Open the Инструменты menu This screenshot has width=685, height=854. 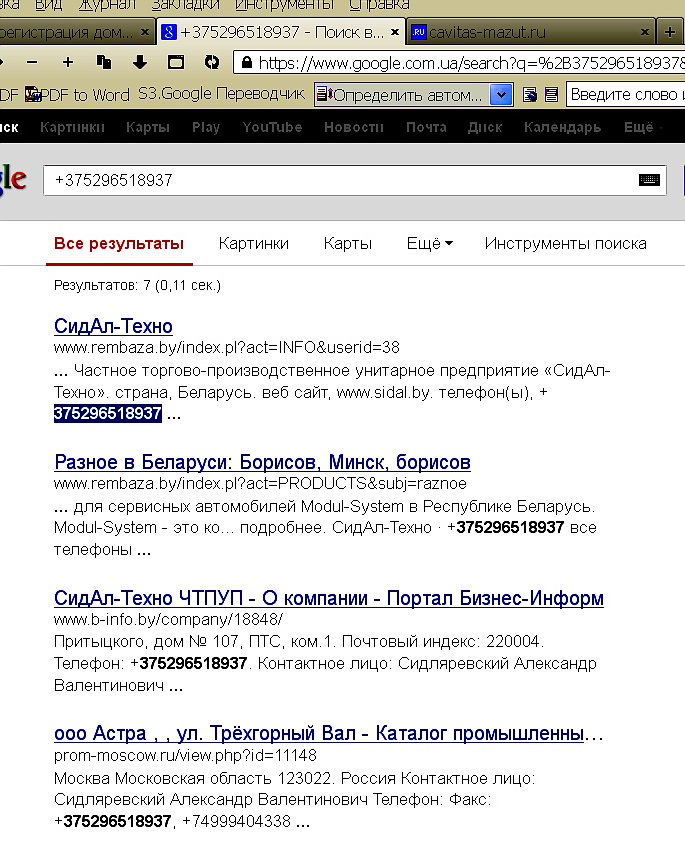284,5
